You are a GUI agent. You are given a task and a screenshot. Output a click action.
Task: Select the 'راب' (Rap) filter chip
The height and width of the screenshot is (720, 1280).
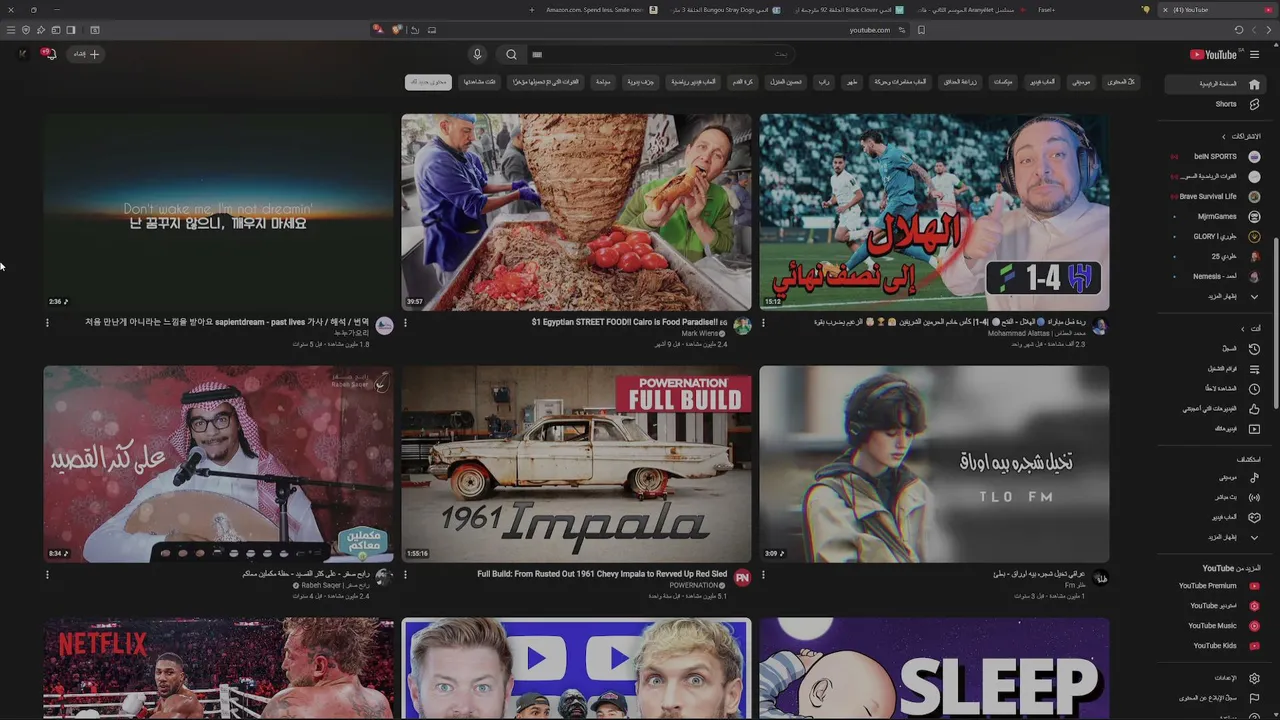click(823, 82)
